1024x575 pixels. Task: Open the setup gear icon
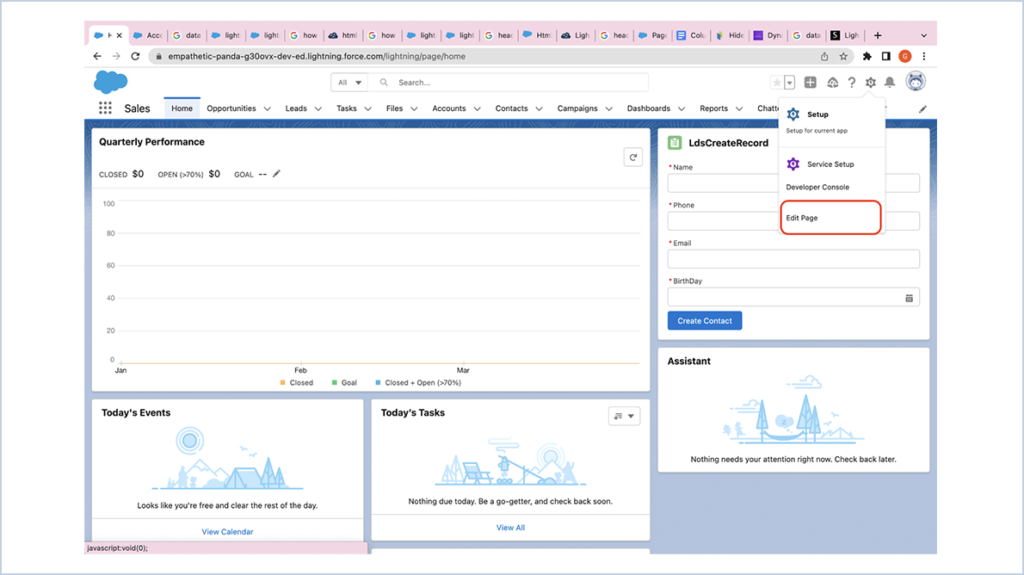pyautogui.click(x=871, y=82)
